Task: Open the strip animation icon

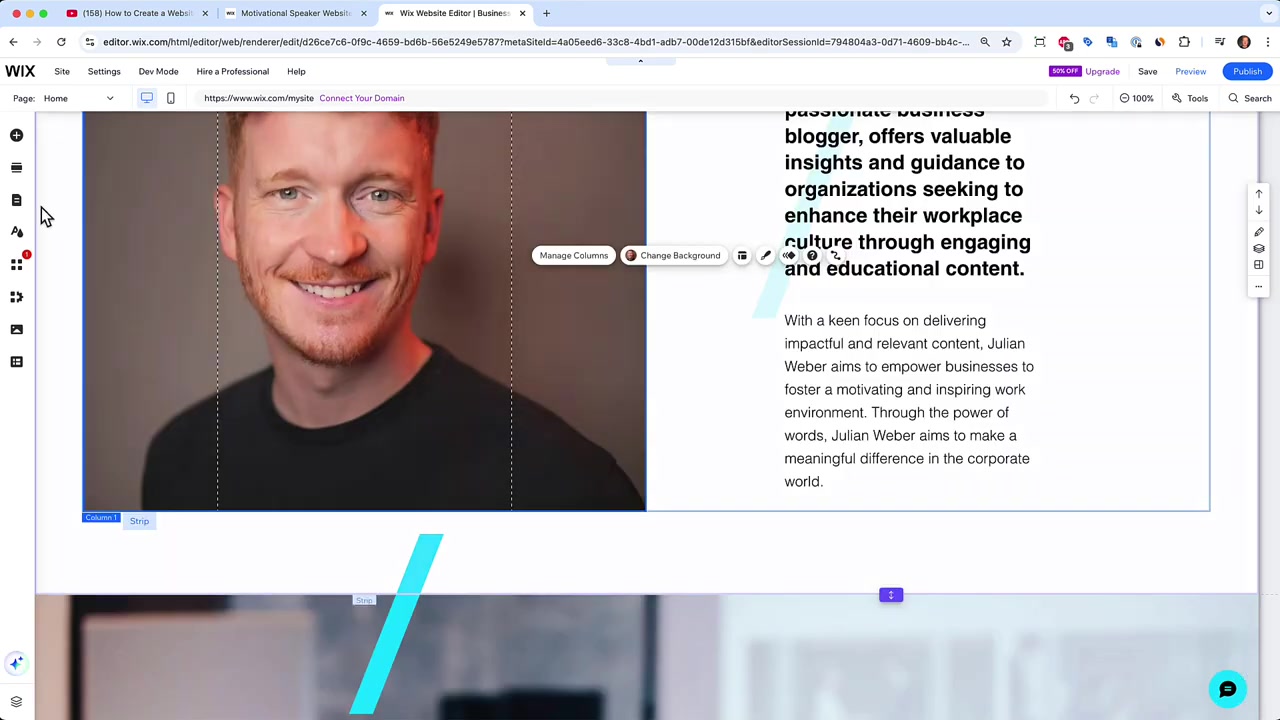Action: (789, 256)
